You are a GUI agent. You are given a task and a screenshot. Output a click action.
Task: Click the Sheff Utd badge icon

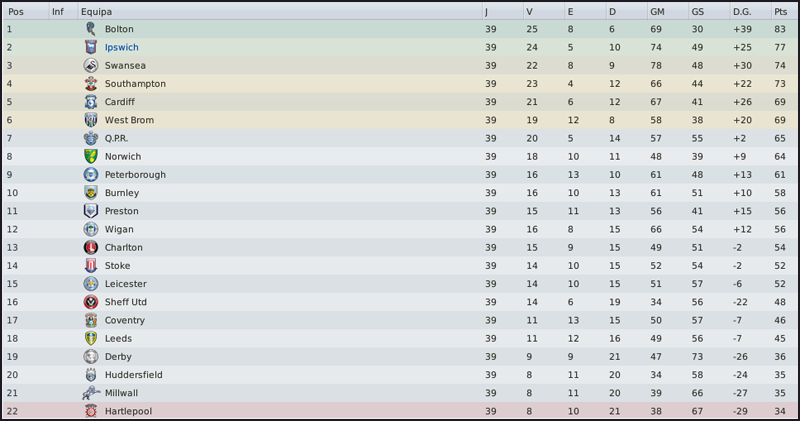click(91, 302)
